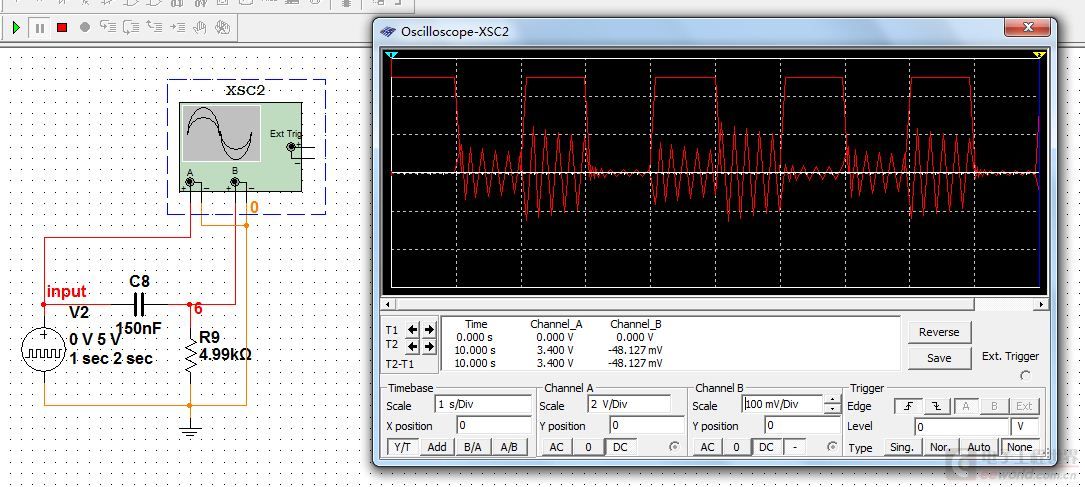The height and width of the screenshot is (487, 1085).
Task: Click the waveform scrollbar right arrow
Action: (1041, 304)
